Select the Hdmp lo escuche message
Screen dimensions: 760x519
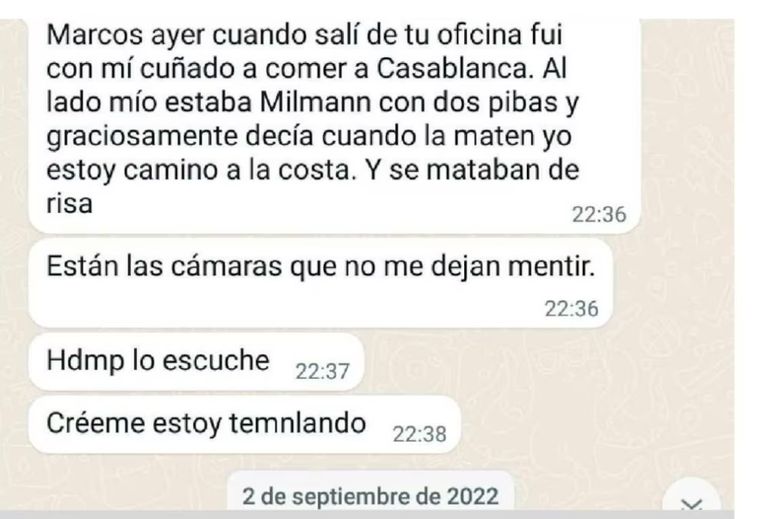point(196,362)
